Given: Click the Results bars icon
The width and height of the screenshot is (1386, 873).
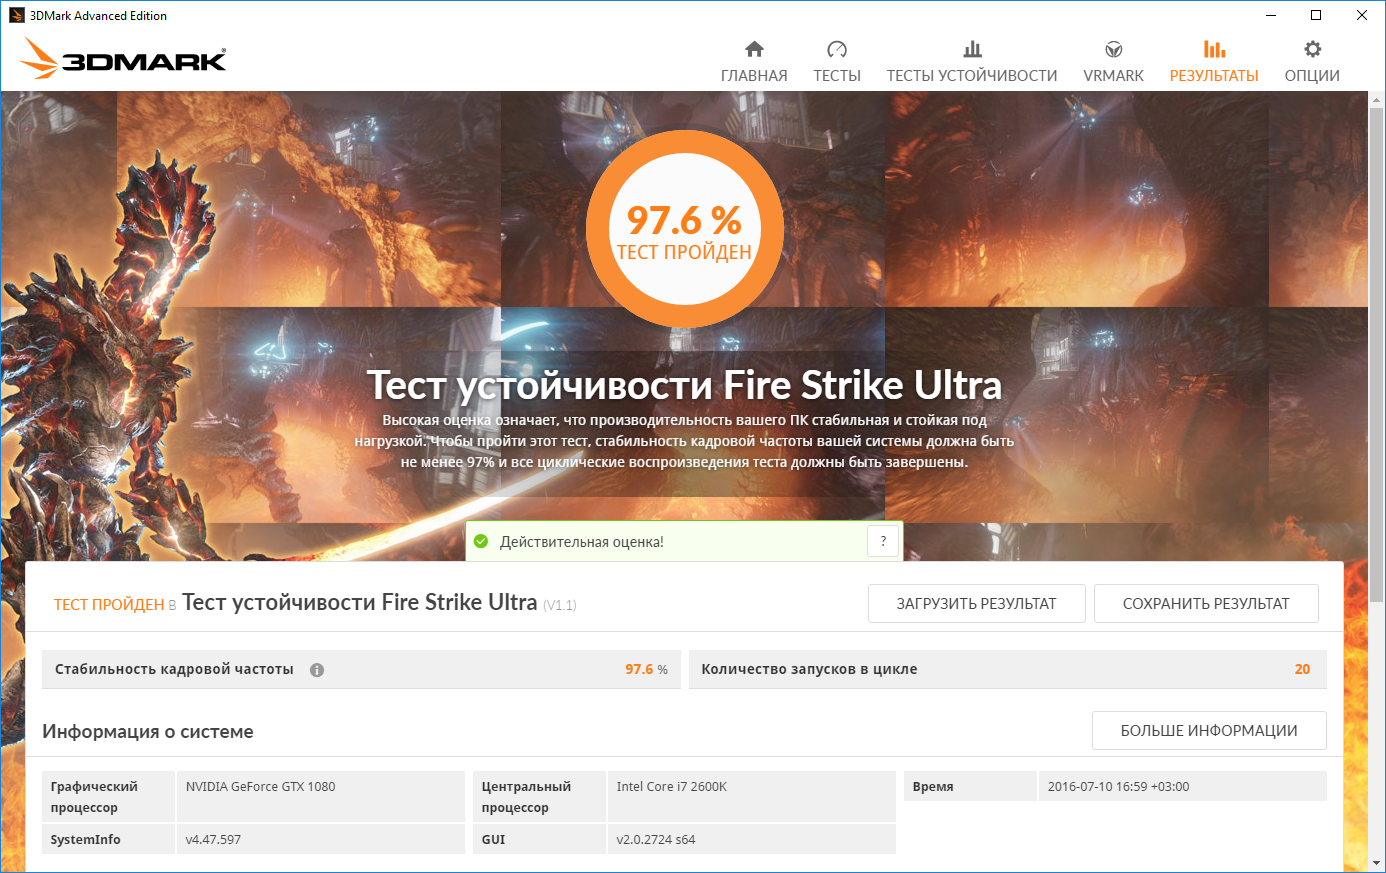Looking at the screenshot, I should 1214,49.
